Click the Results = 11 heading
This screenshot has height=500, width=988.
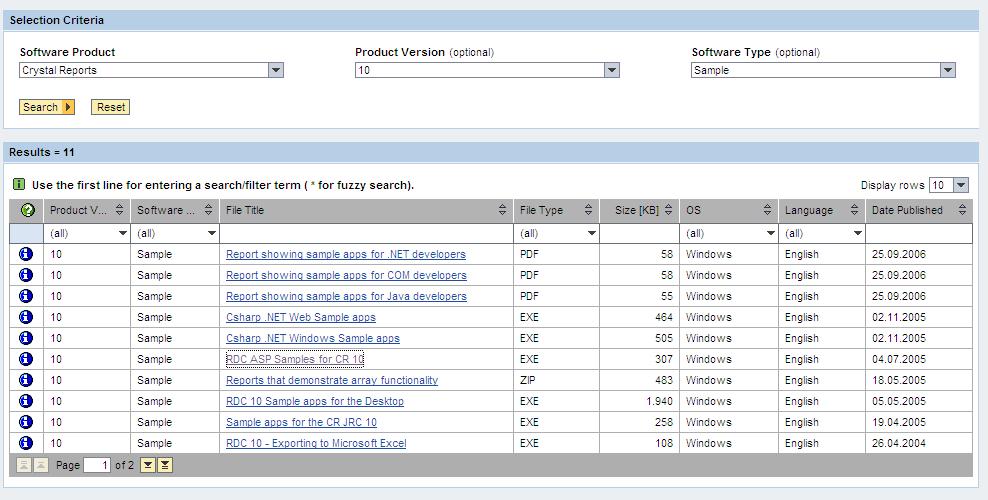click(x=42, y=152)
